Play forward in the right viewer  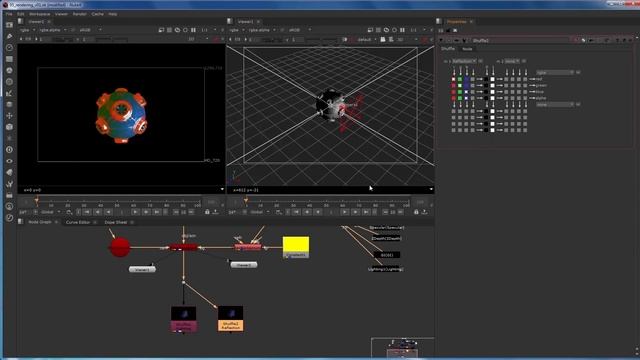point(344,212)
